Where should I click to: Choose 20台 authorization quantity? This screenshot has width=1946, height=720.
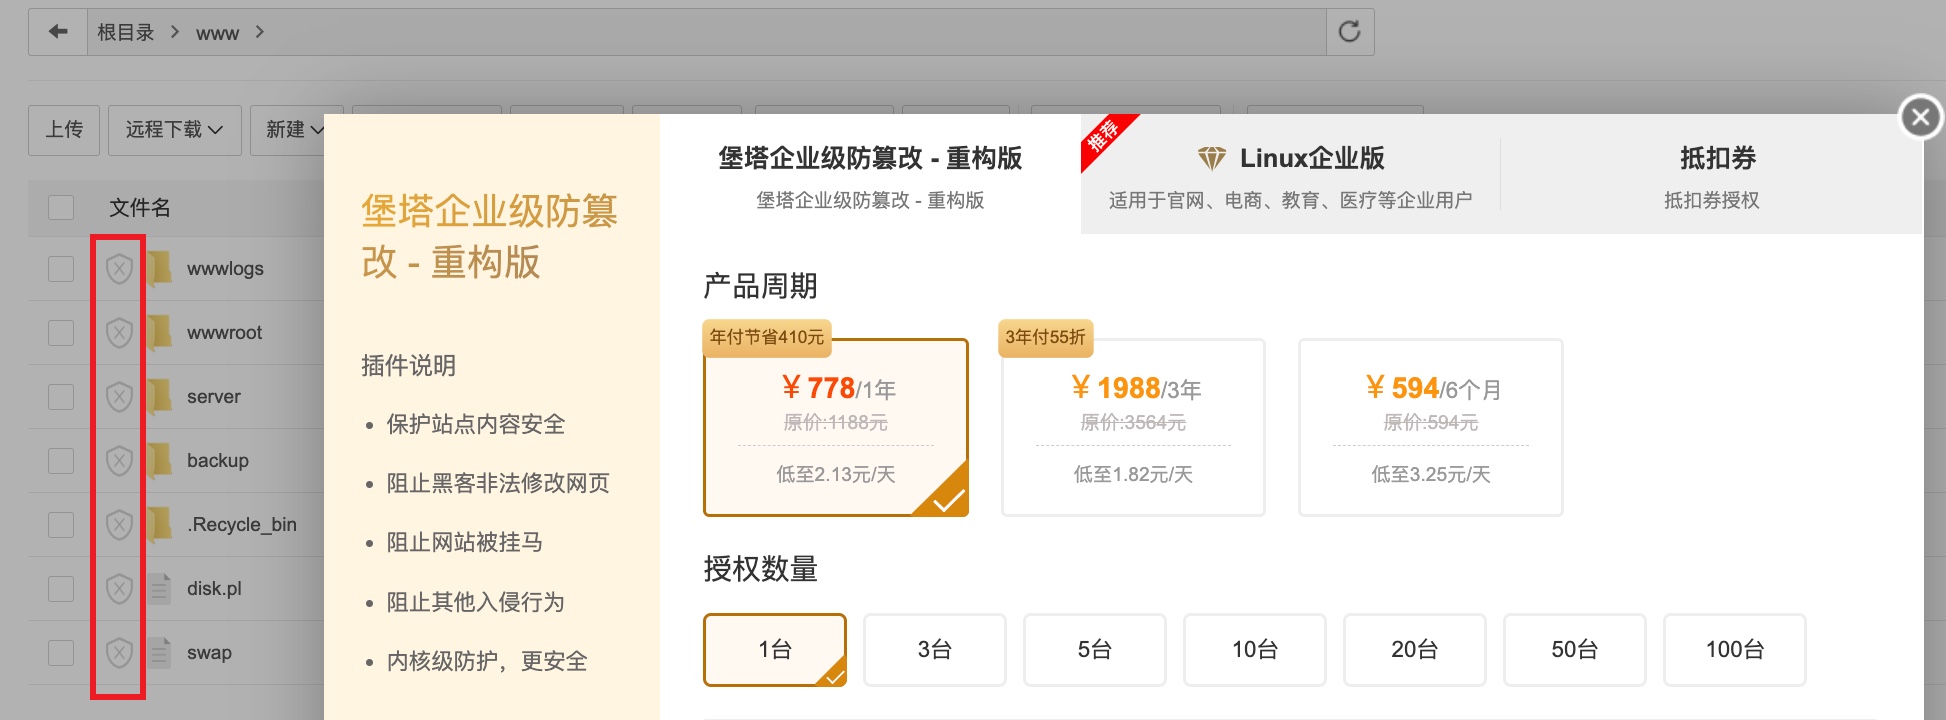pyautogui.click(x=1415, y=650)
